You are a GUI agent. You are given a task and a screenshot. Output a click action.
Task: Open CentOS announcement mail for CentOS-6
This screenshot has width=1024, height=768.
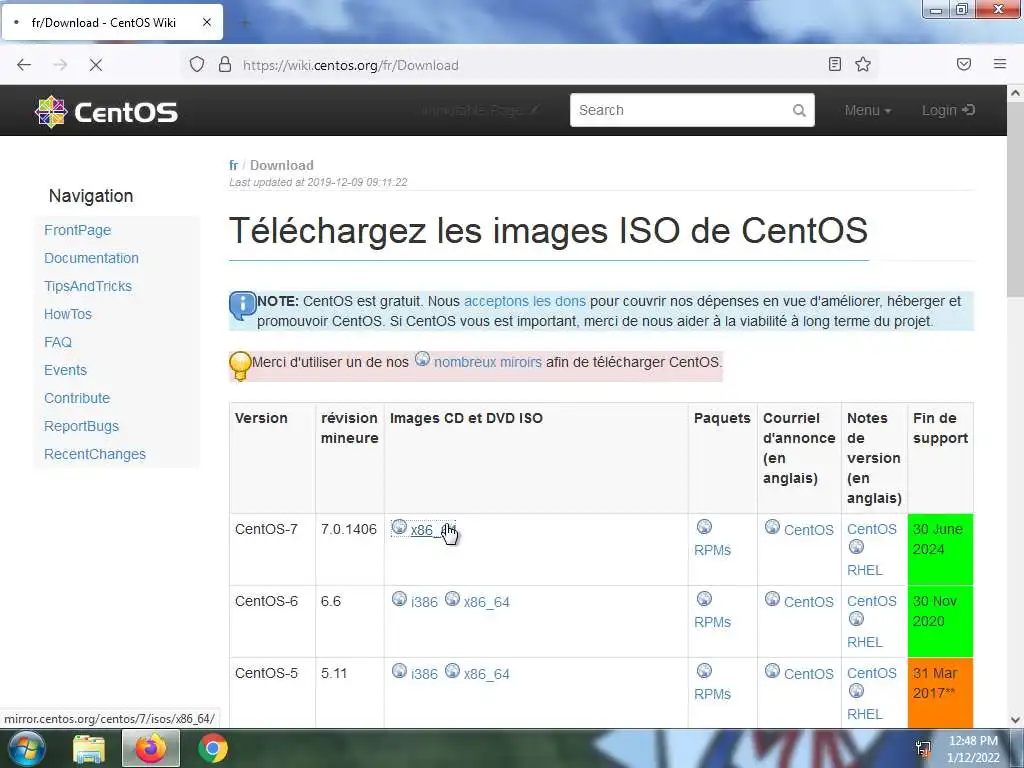point(808,601)
